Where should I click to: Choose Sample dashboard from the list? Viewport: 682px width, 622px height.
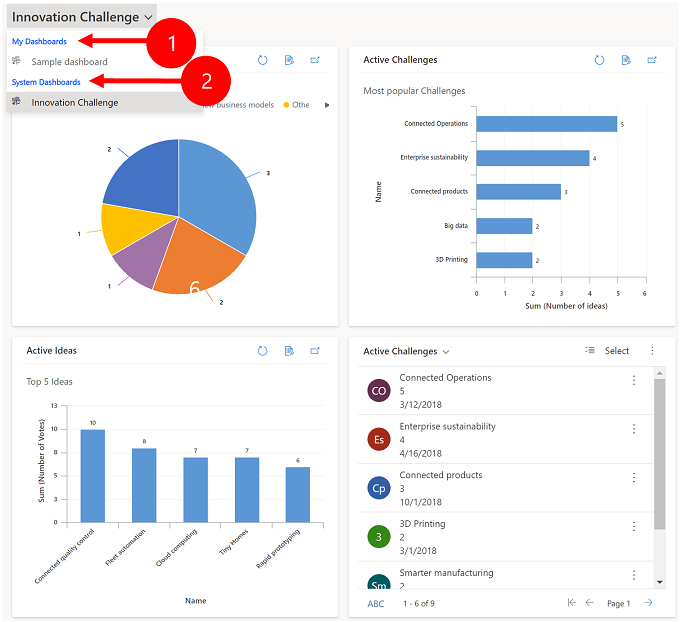click(x=69, y=62)
